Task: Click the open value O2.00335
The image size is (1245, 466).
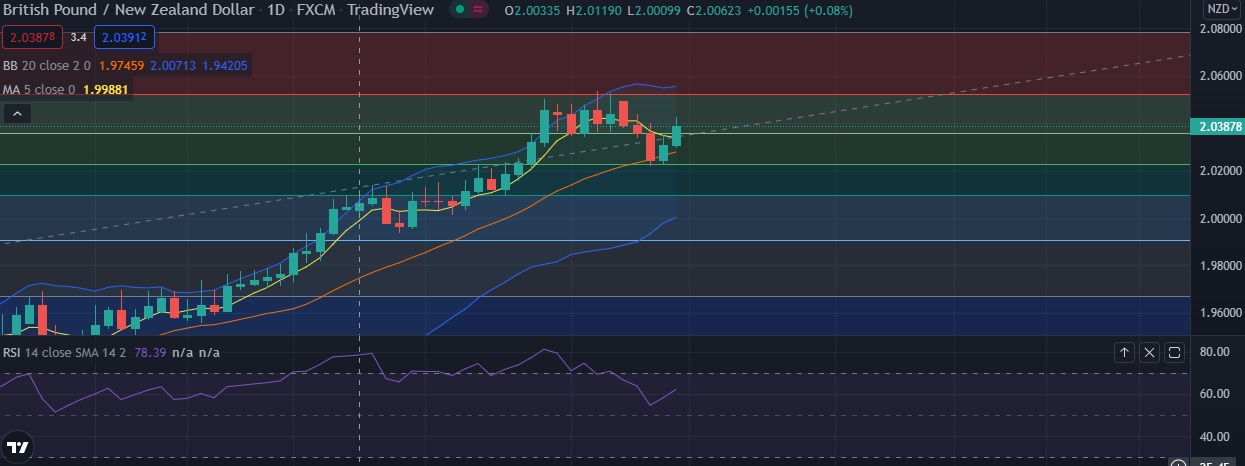Action: (533, 10)
